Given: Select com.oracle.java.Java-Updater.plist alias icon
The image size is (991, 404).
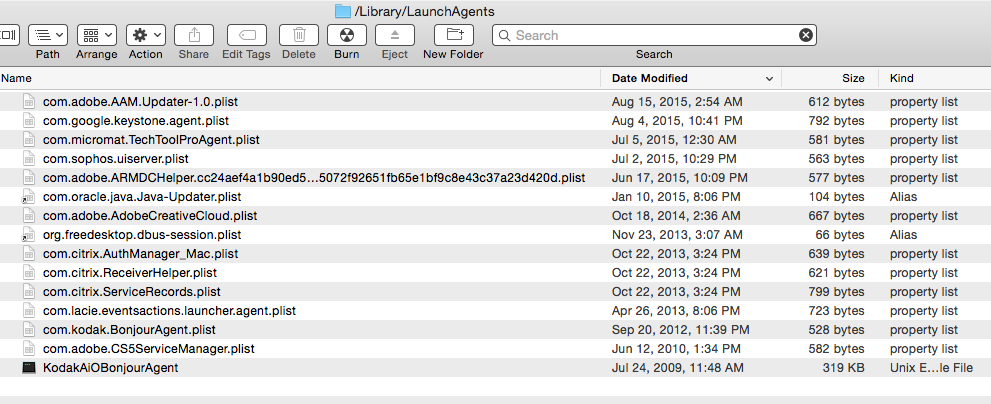Looking at the screenshot, I should (x=28, y=197).
